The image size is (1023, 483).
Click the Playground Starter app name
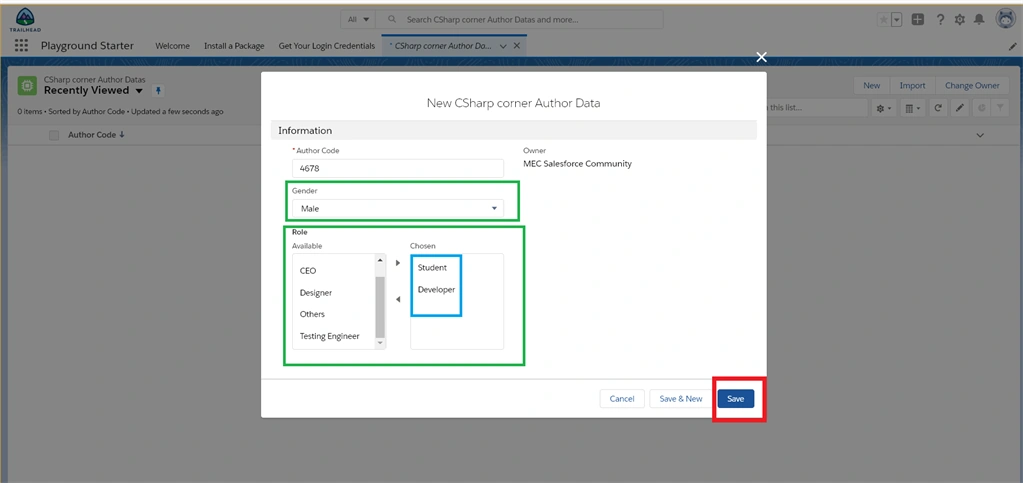(87, 46)
